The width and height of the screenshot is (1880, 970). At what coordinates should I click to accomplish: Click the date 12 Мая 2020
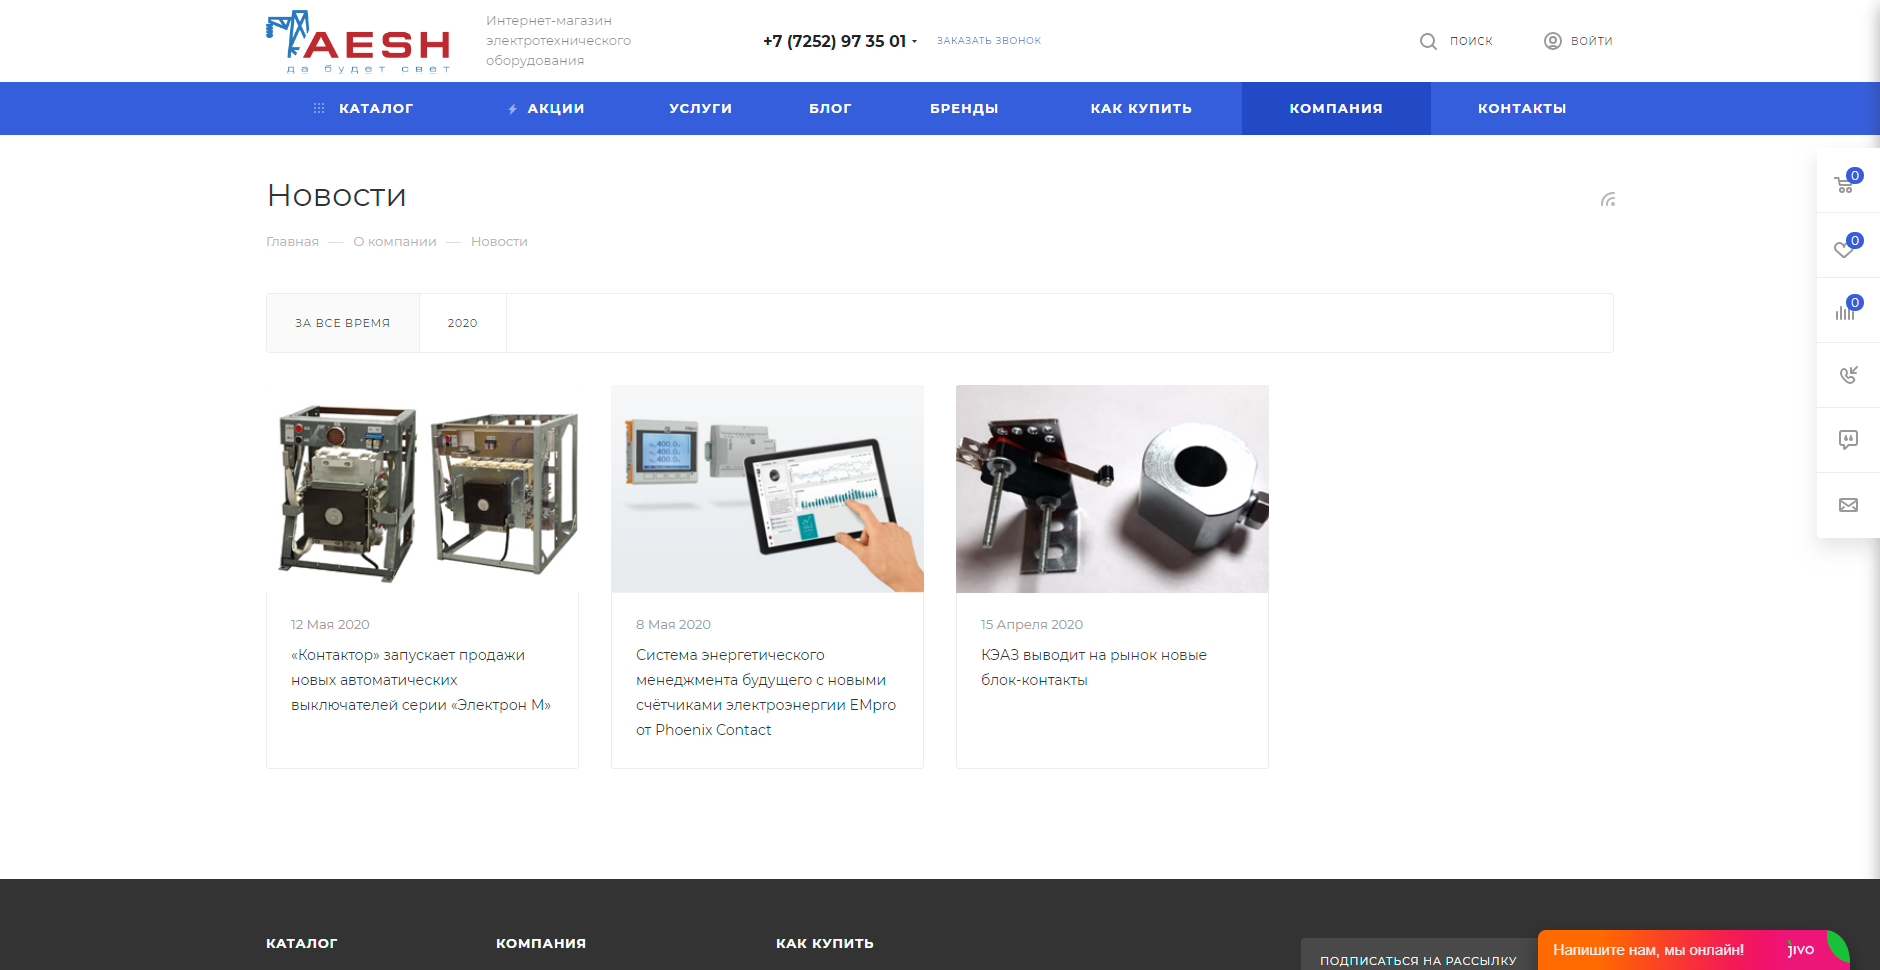click(330, 625)
